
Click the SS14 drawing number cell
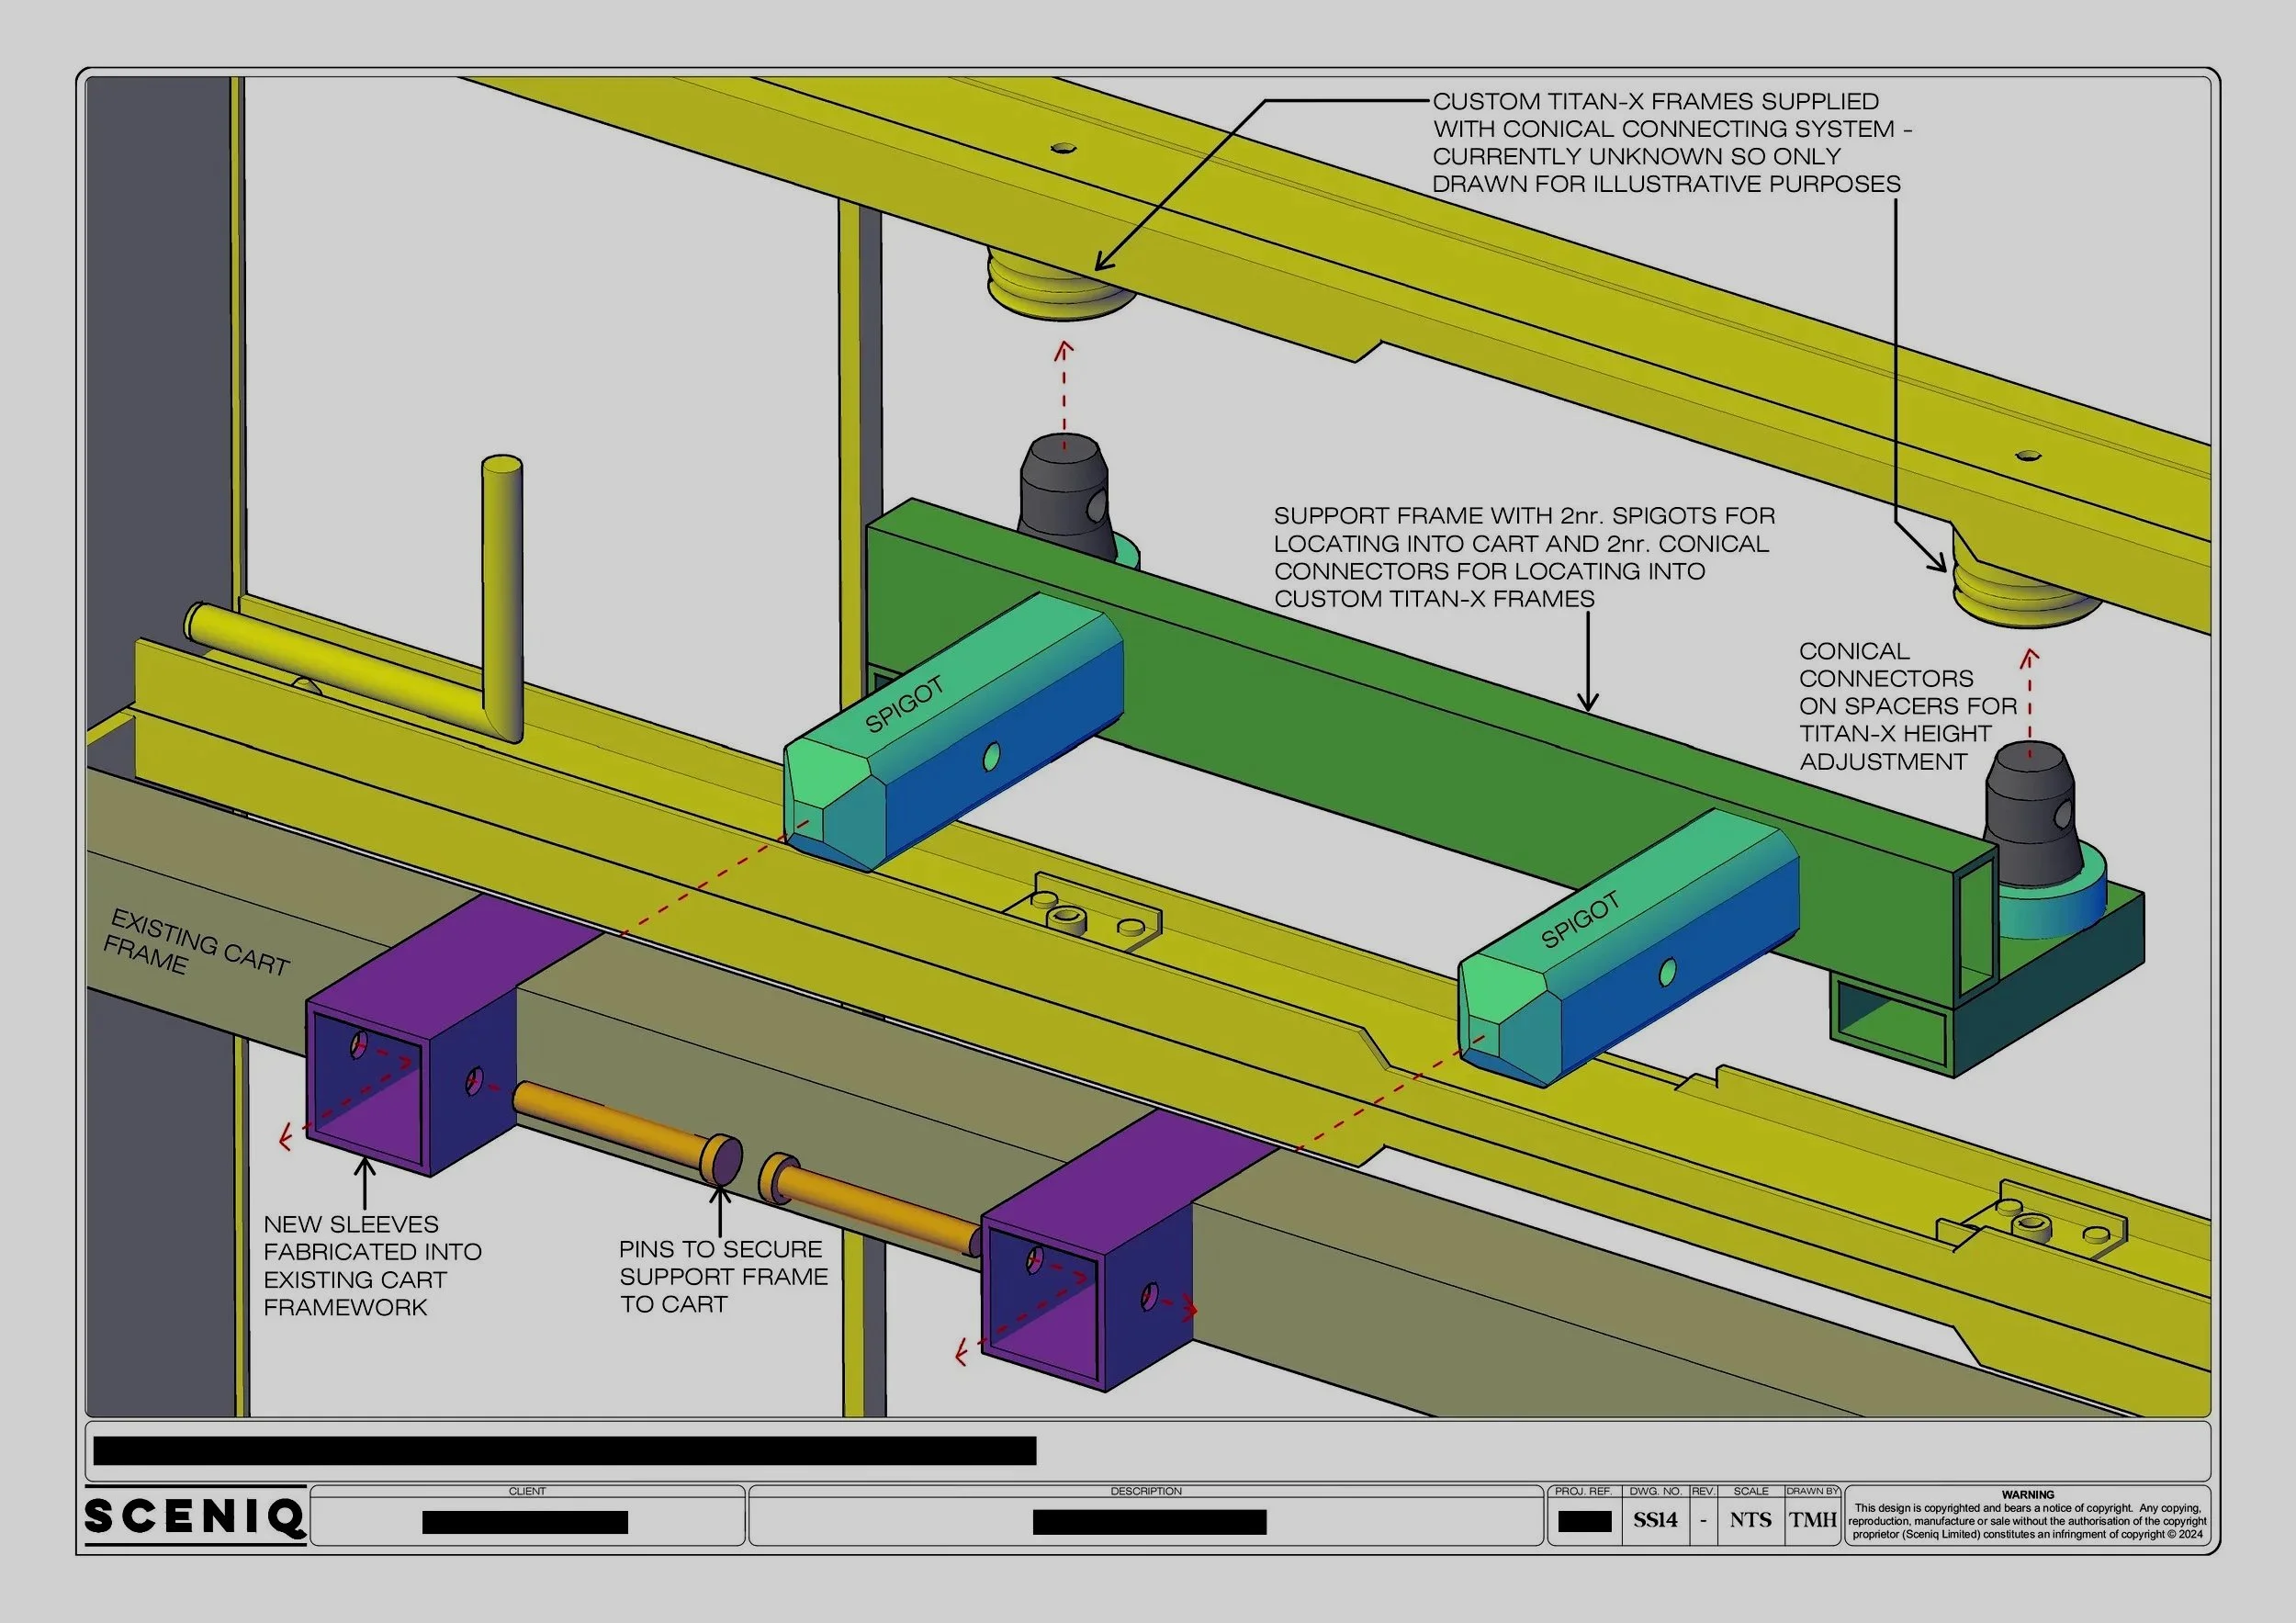[x=1655, y=1520]
